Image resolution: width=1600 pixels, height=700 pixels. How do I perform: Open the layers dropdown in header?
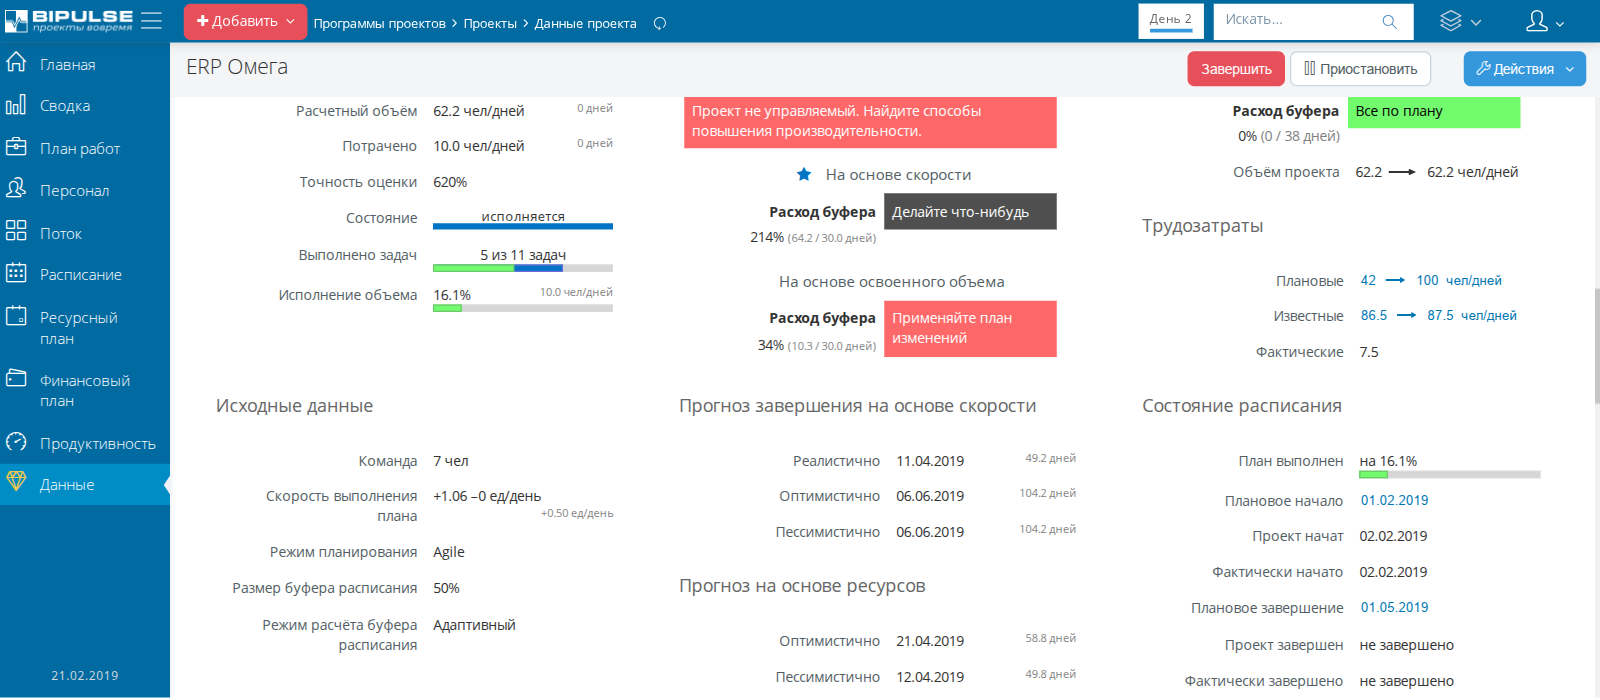click(x=1460, y=21)
